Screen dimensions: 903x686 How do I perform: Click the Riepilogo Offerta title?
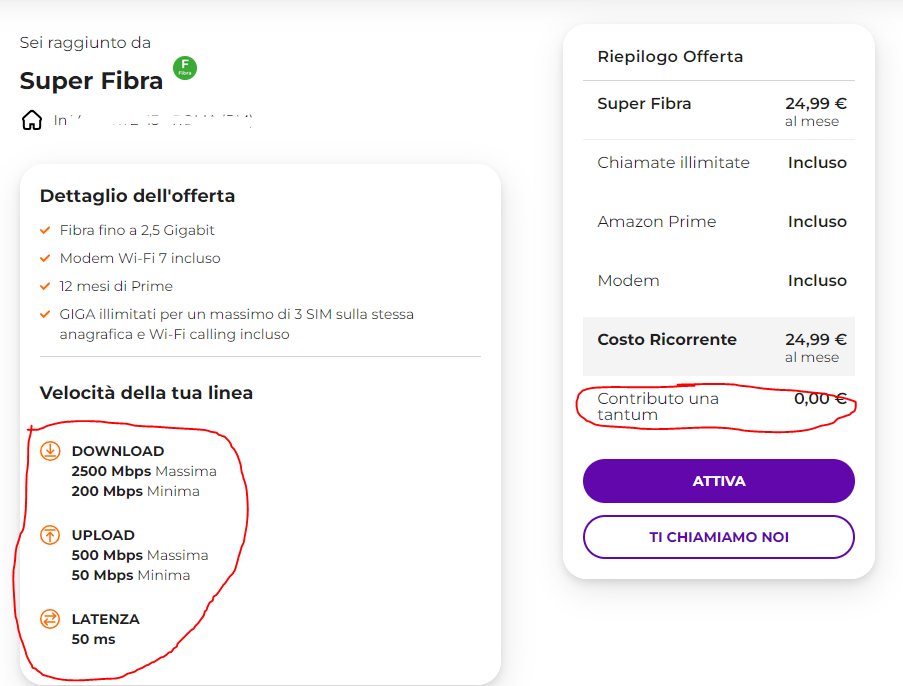point(670,57)
